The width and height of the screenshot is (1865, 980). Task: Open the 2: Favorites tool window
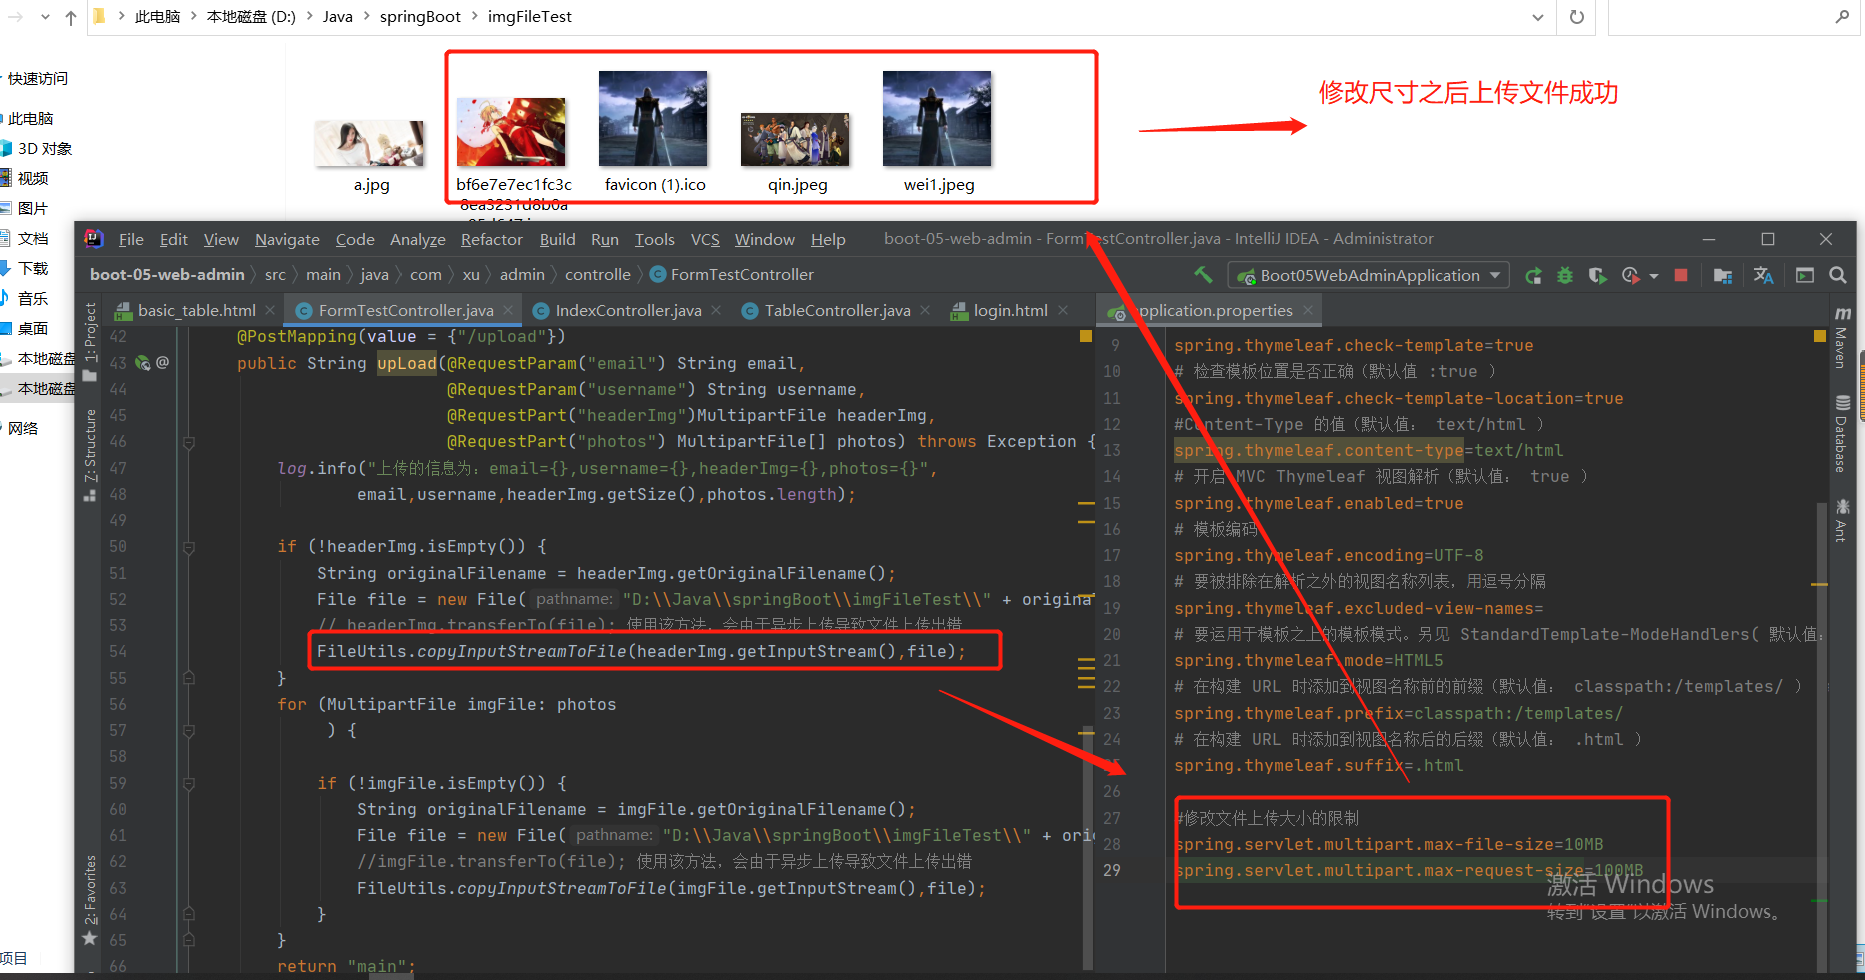[90, 898]
